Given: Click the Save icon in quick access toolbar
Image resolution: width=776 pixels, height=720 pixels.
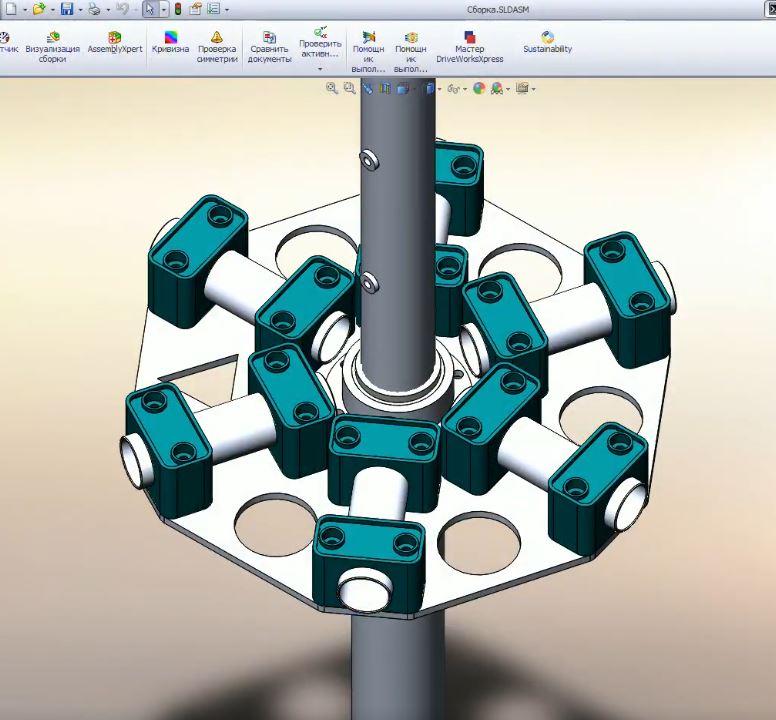Looking at the screenshot, I should pyautogui.click(x=66, y=9).
